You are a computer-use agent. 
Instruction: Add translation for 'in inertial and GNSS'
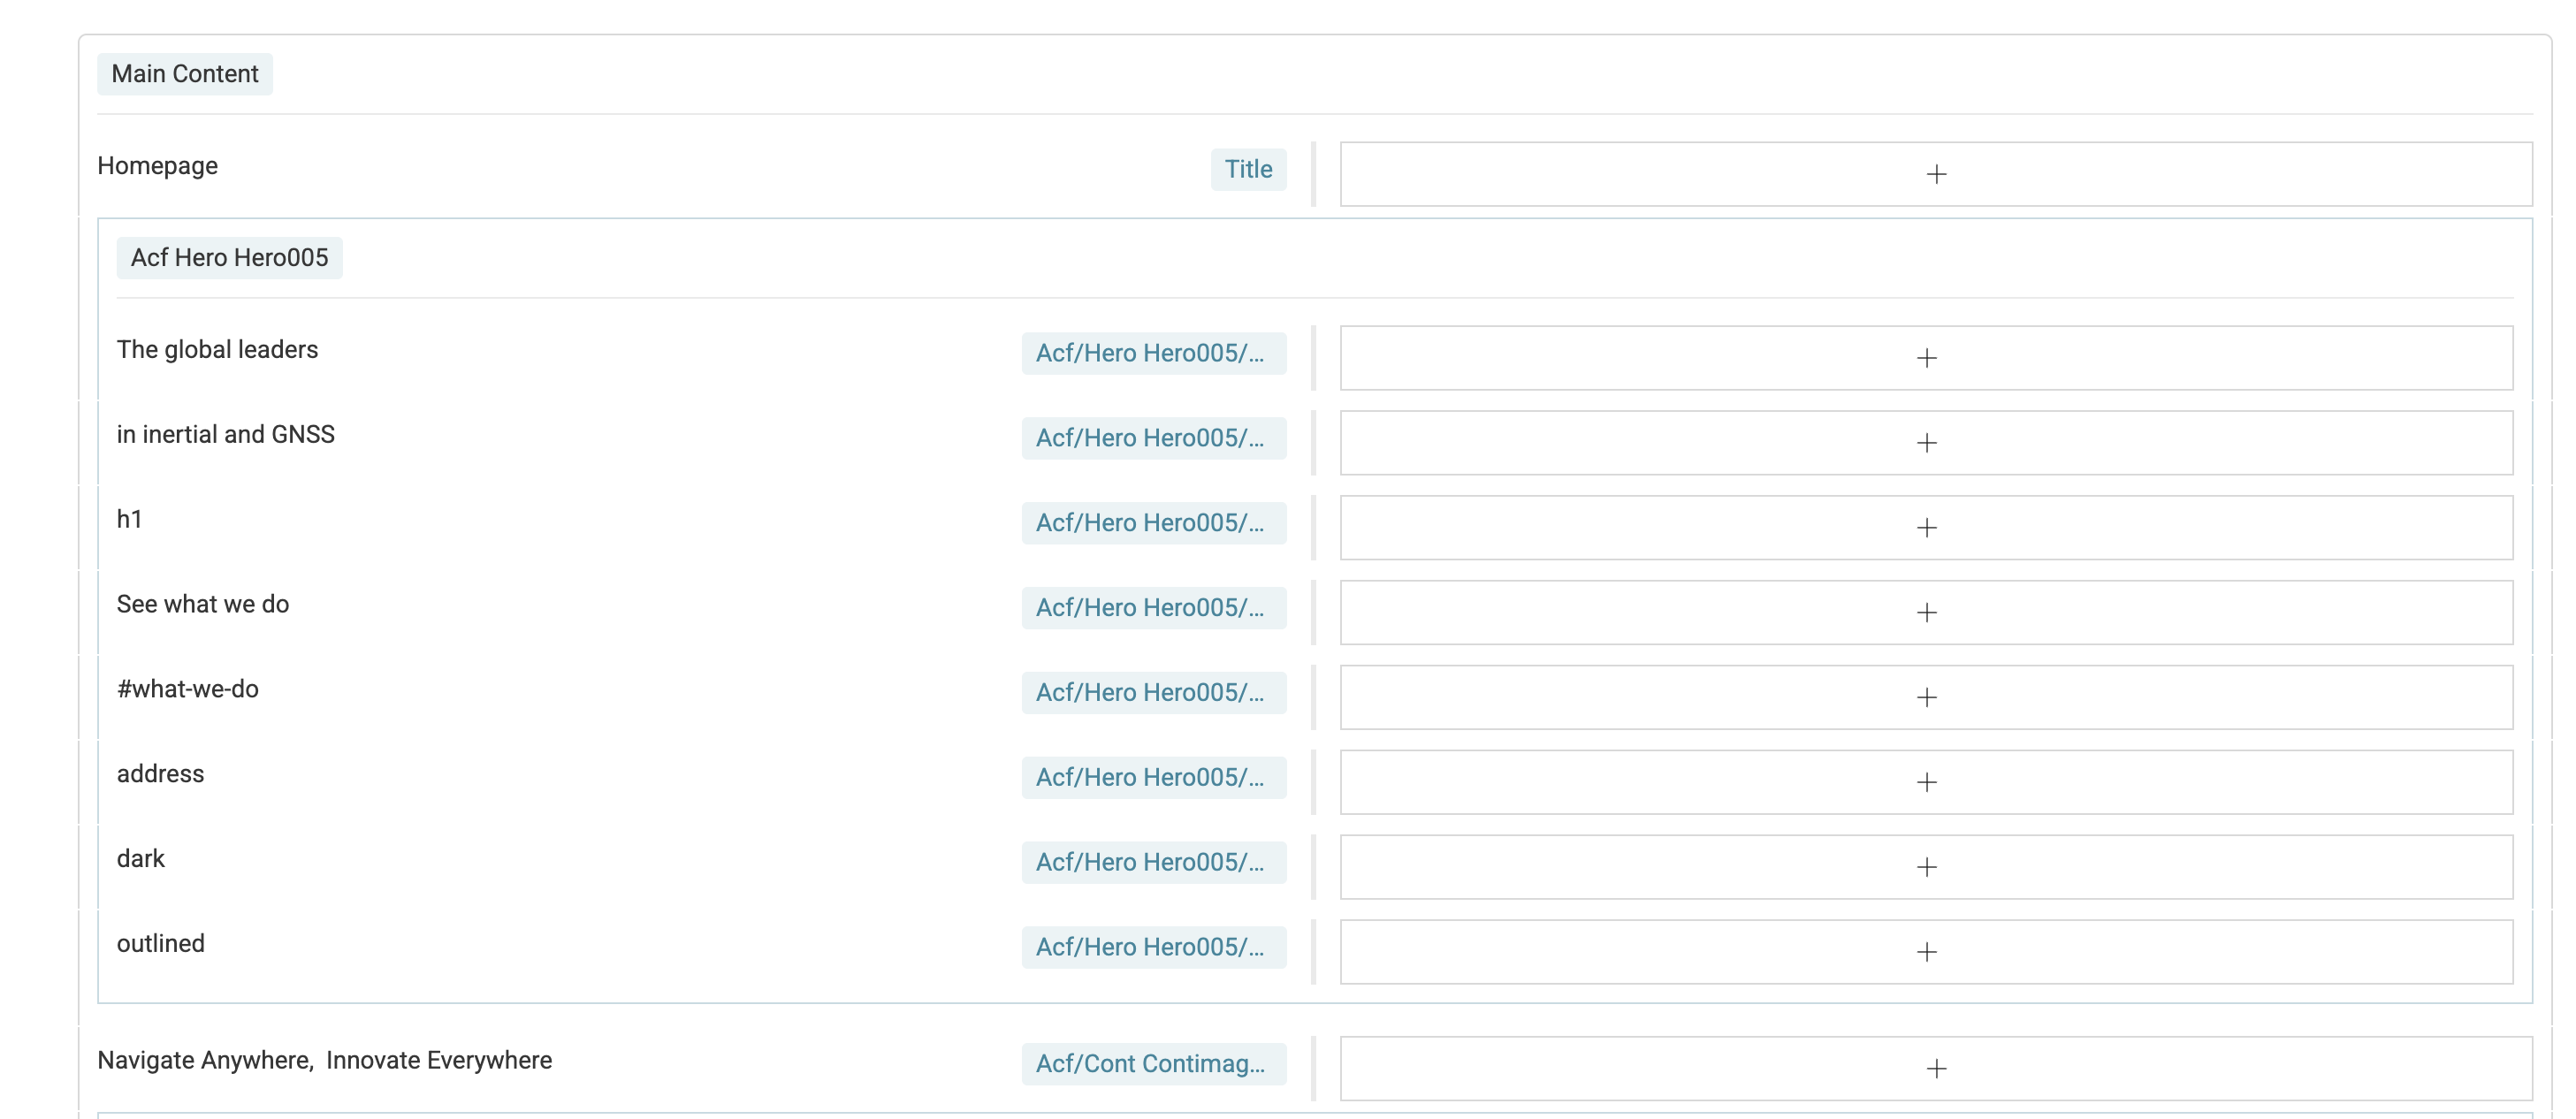click(x=1926, y=443)
